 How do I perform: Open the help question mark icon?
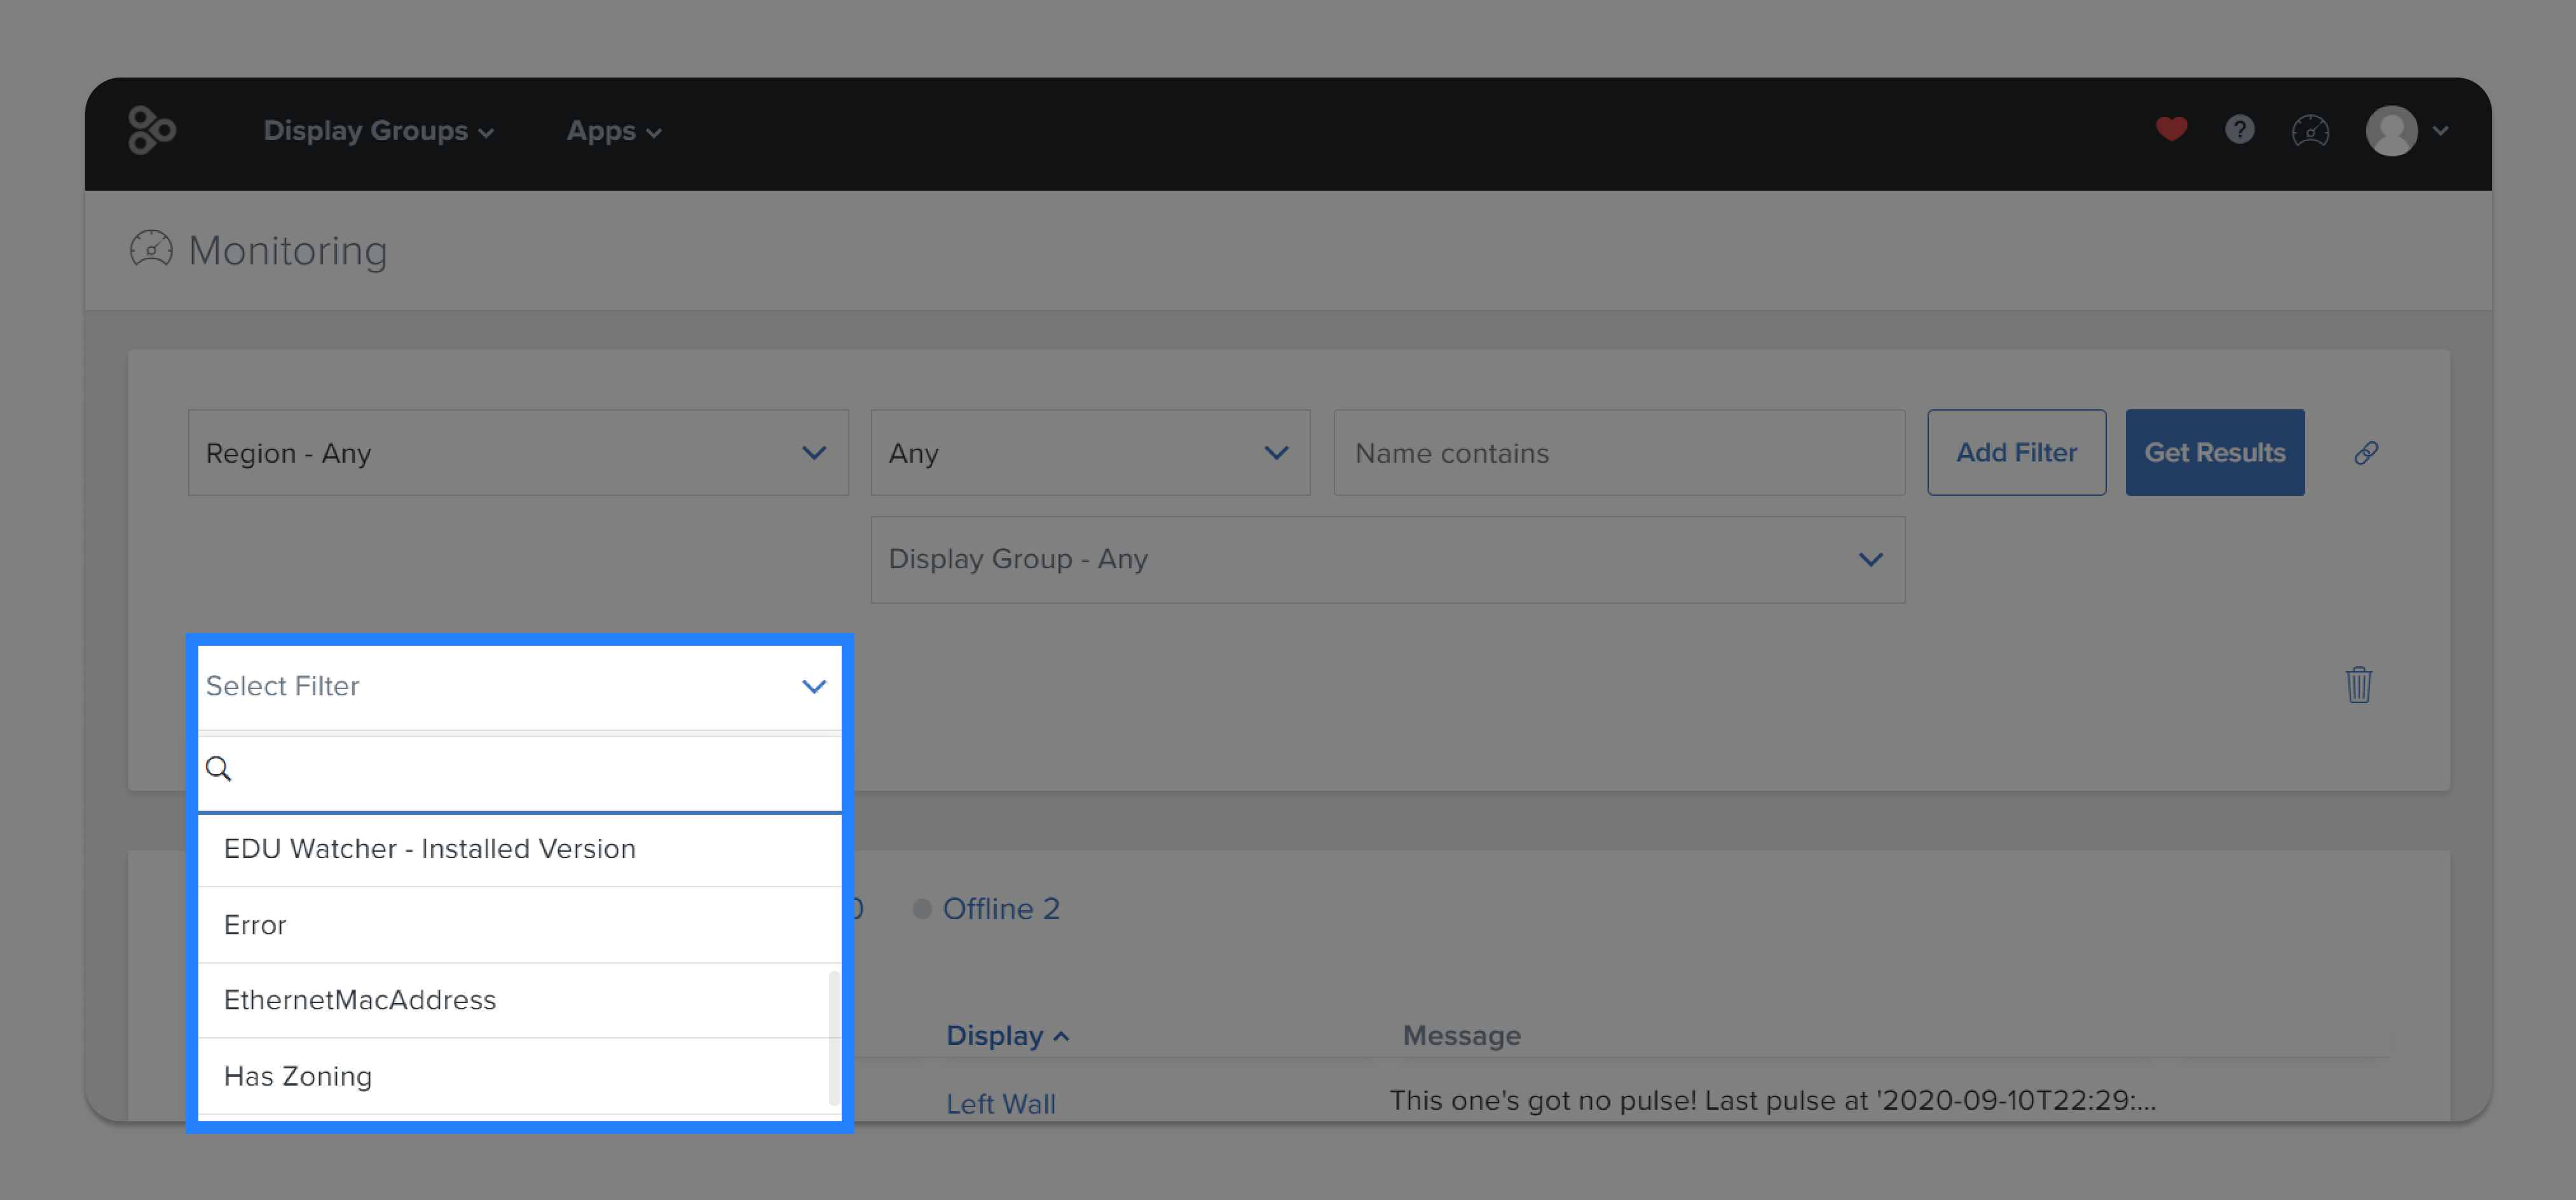click(x=2240, y=130)
